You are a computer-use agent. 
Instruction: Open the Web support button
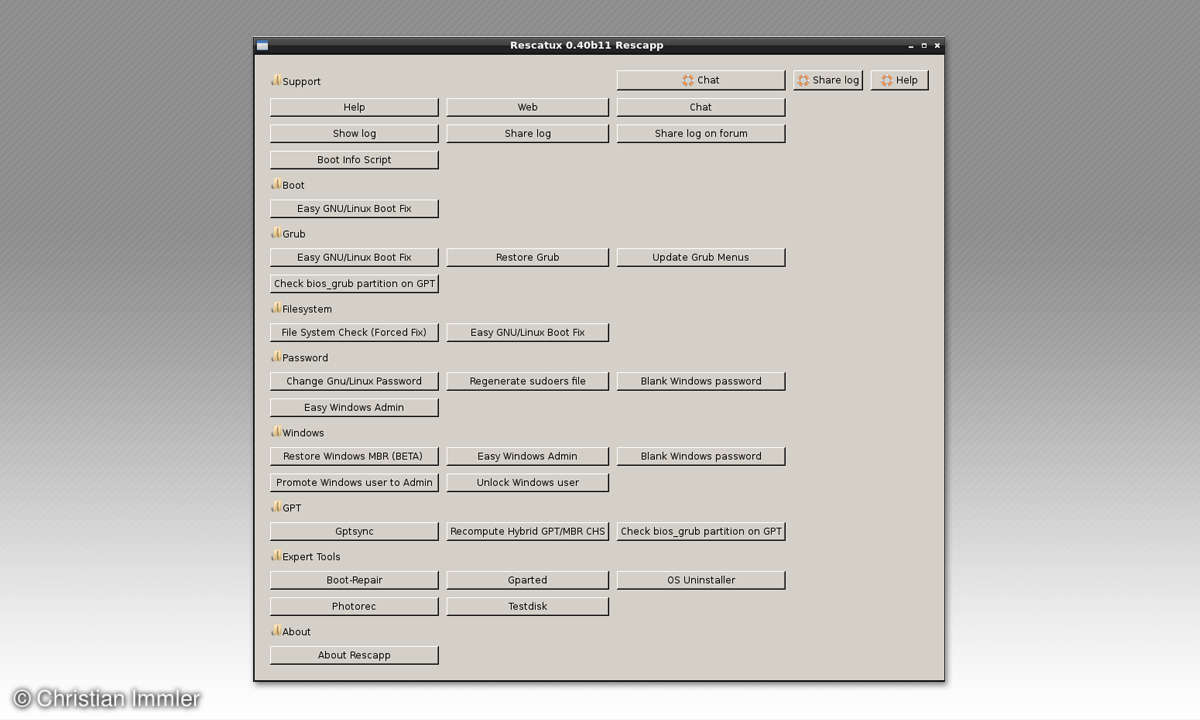pos(527,107)
